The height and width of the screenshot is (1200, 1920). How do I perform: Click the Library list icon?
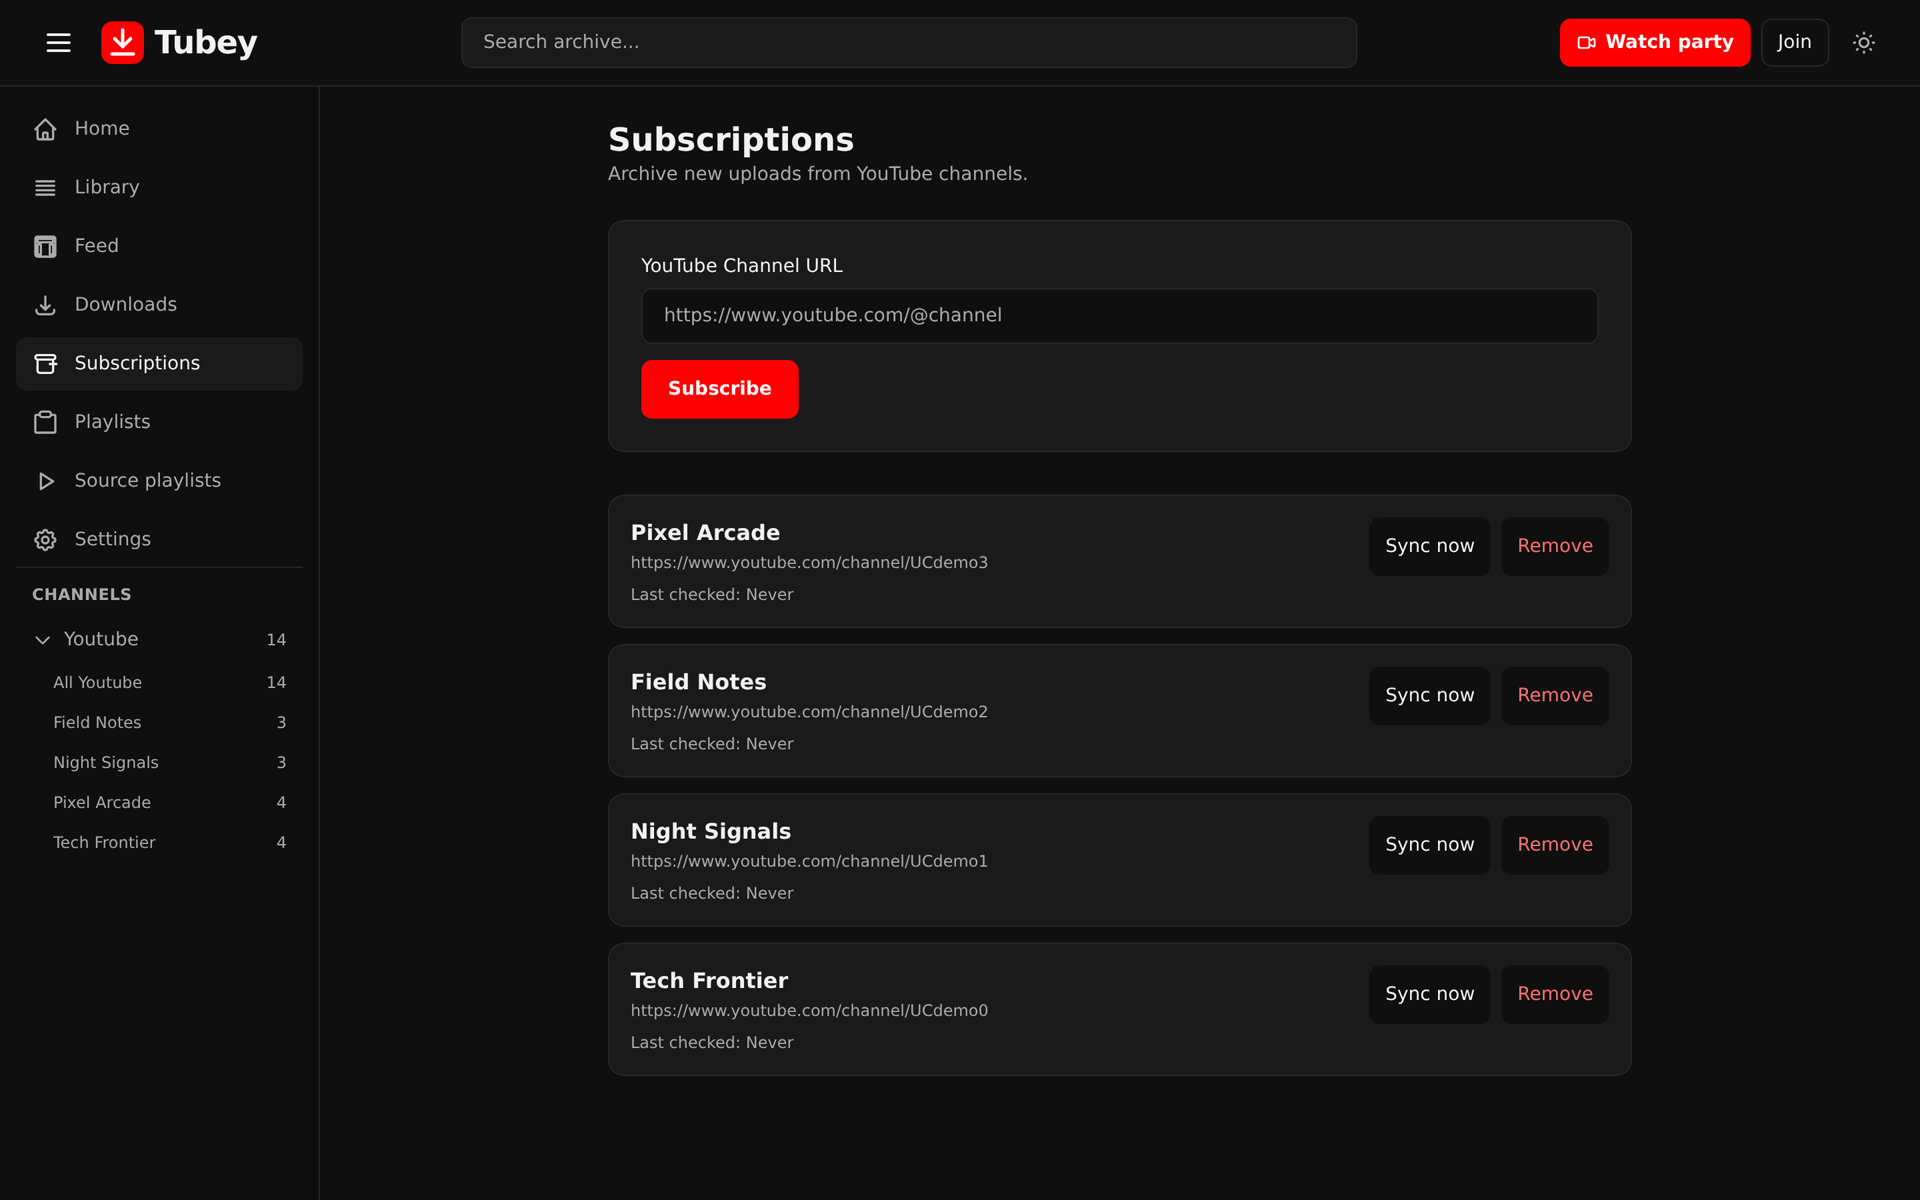45,188
